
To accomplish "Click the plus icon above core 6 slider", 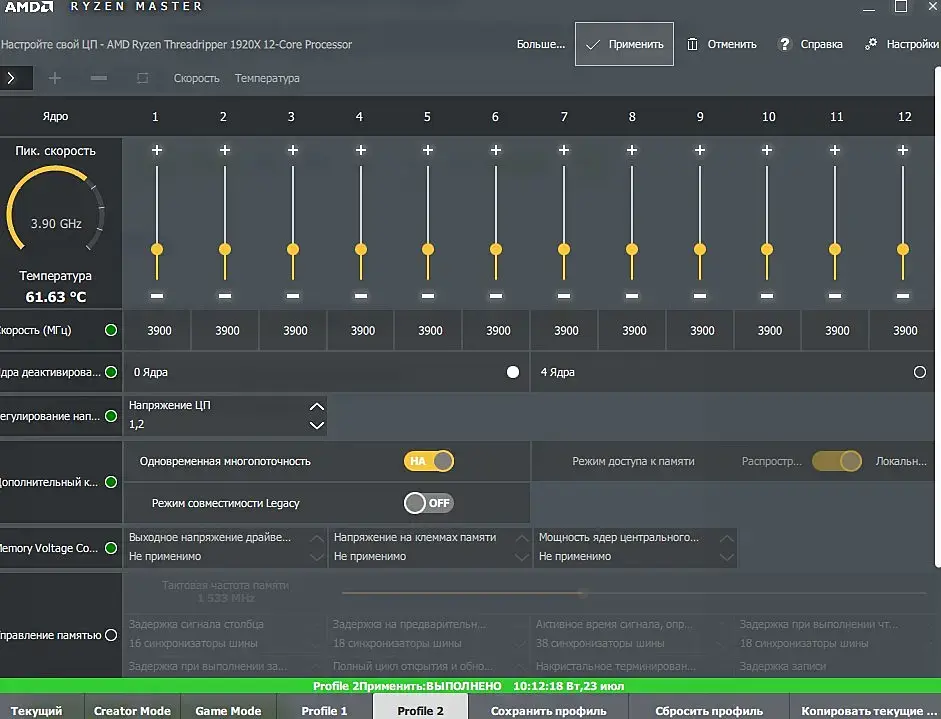I will coord(496,150).
